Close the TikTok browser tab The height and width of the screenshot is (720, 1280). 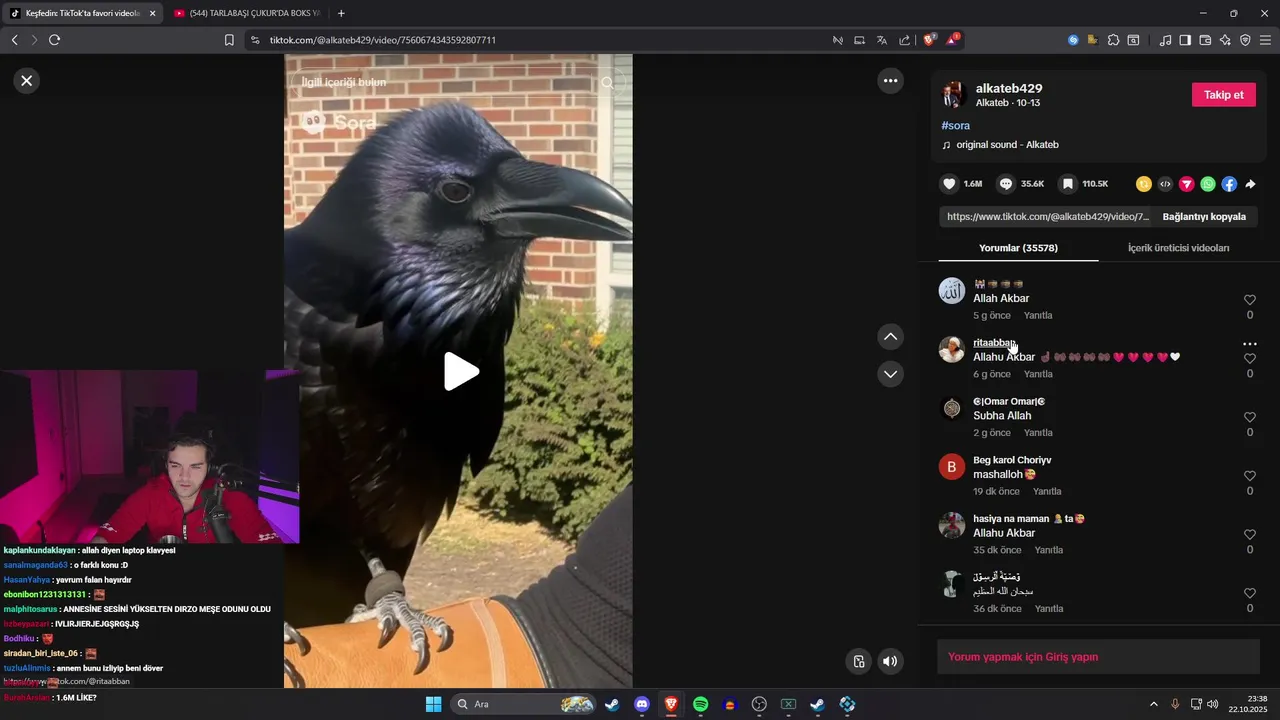(x=153, y=13)
